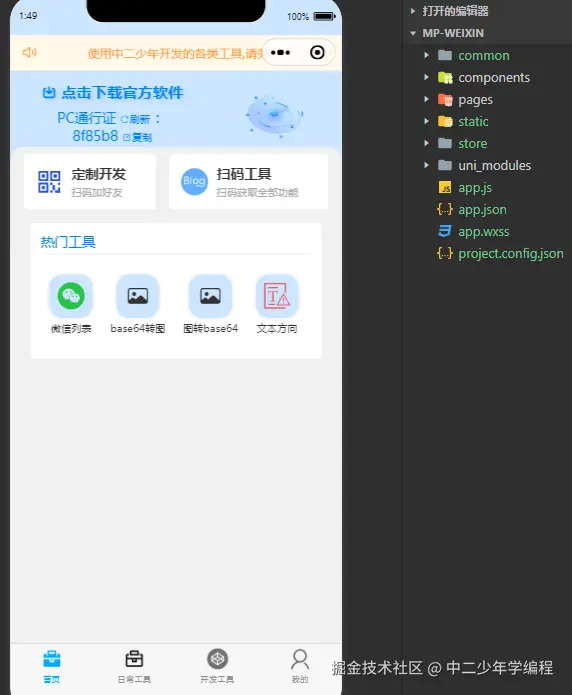This screenshot has height=695, width=572.
Task: Click the download icon beside 点击下载官方软件
Action: [49, 93]
